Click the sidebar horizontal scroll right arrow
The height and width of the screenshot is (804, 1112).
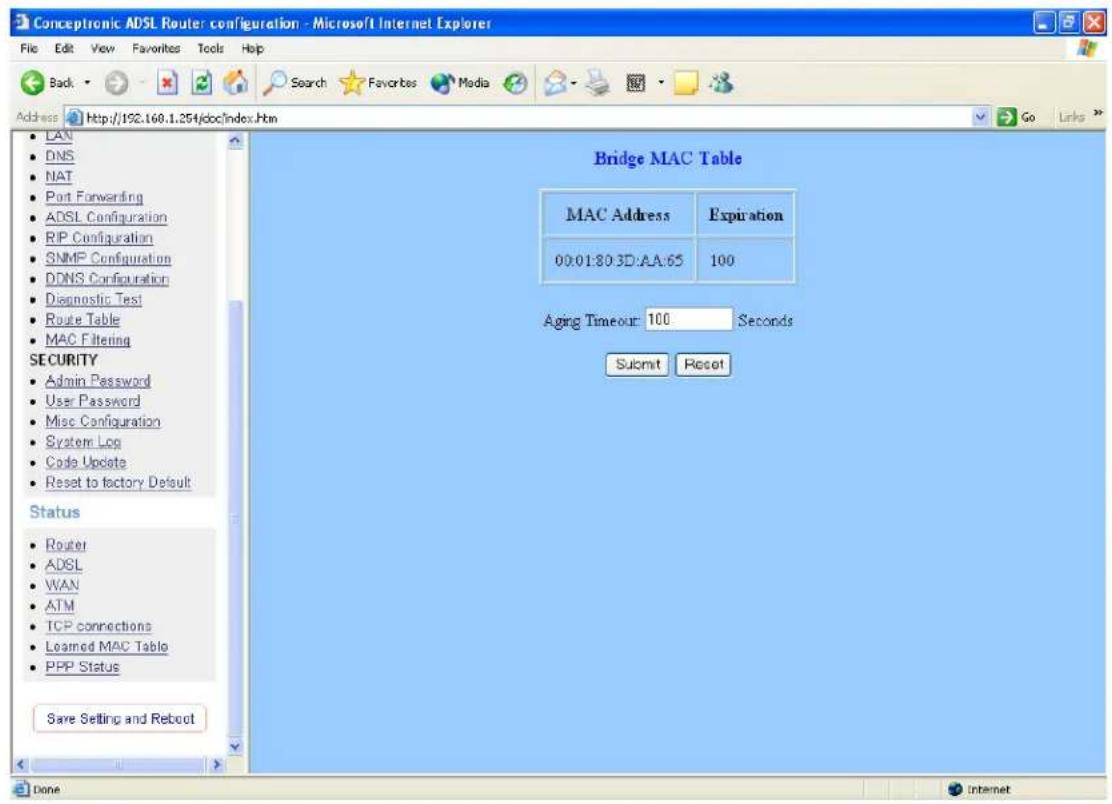[217, 765]
